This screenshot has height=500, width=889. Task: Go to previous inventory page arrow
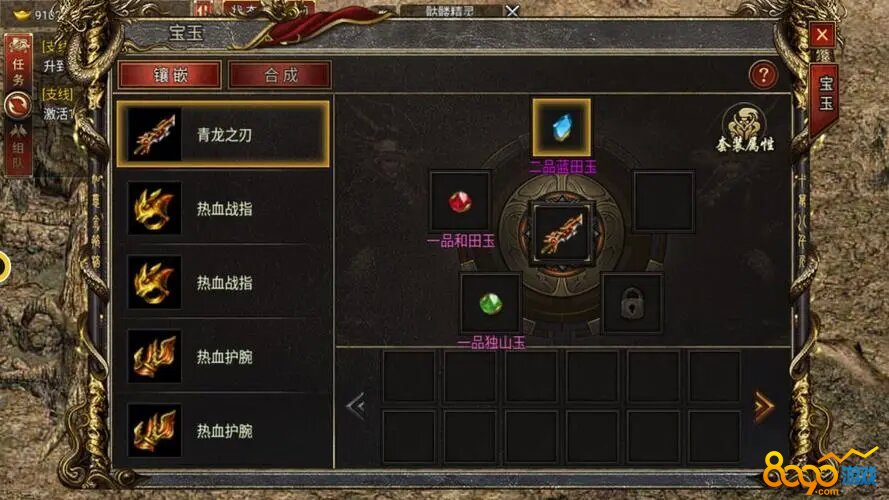pos(357,406)
